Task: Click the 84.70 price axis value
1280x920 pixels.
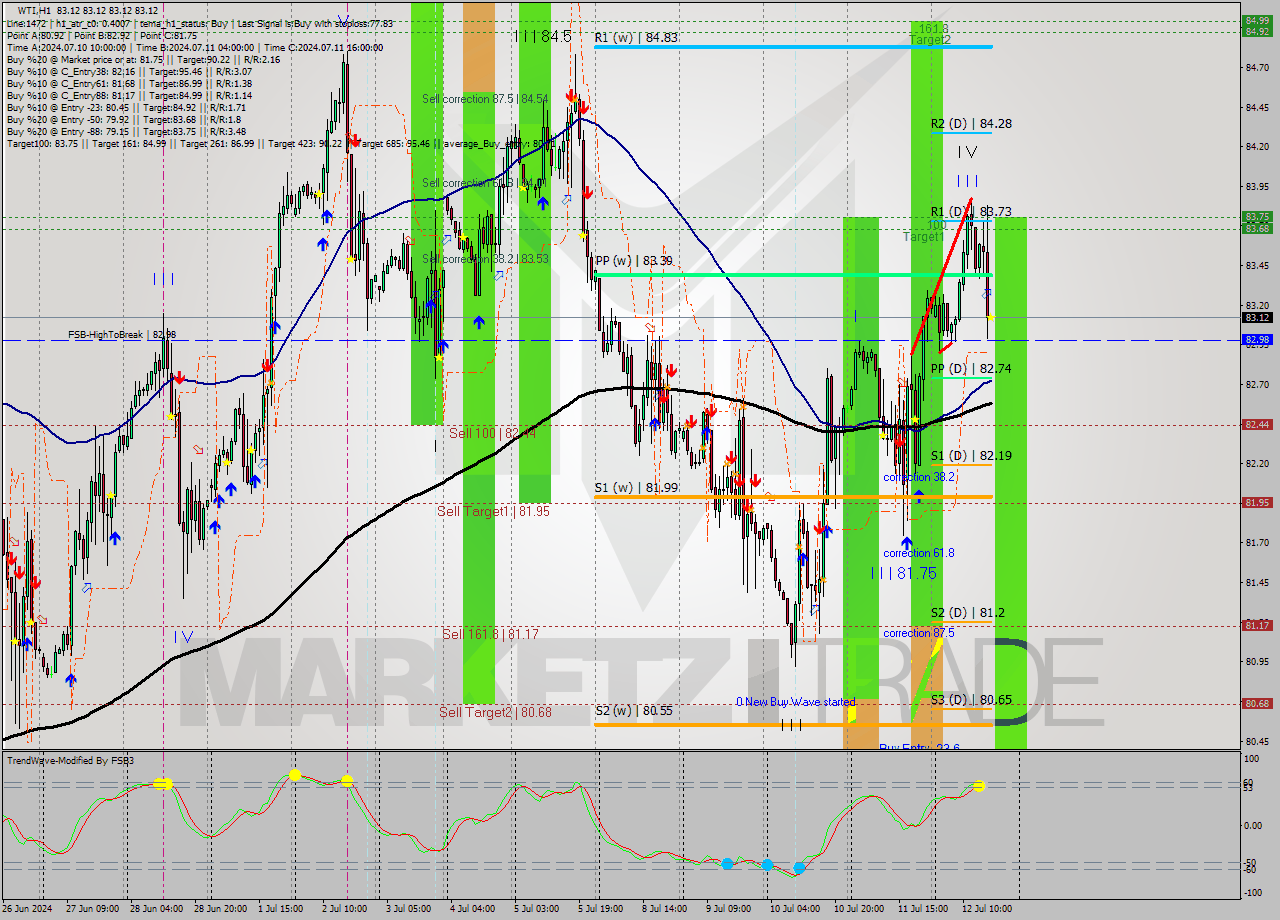Action: click(x=1257, y=68)
